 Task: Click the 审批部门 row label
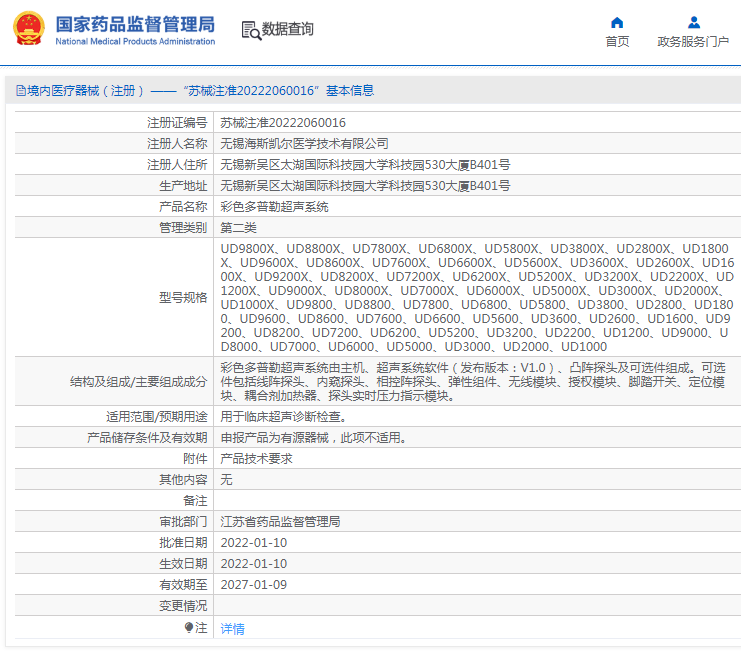(x=183, y=522)
